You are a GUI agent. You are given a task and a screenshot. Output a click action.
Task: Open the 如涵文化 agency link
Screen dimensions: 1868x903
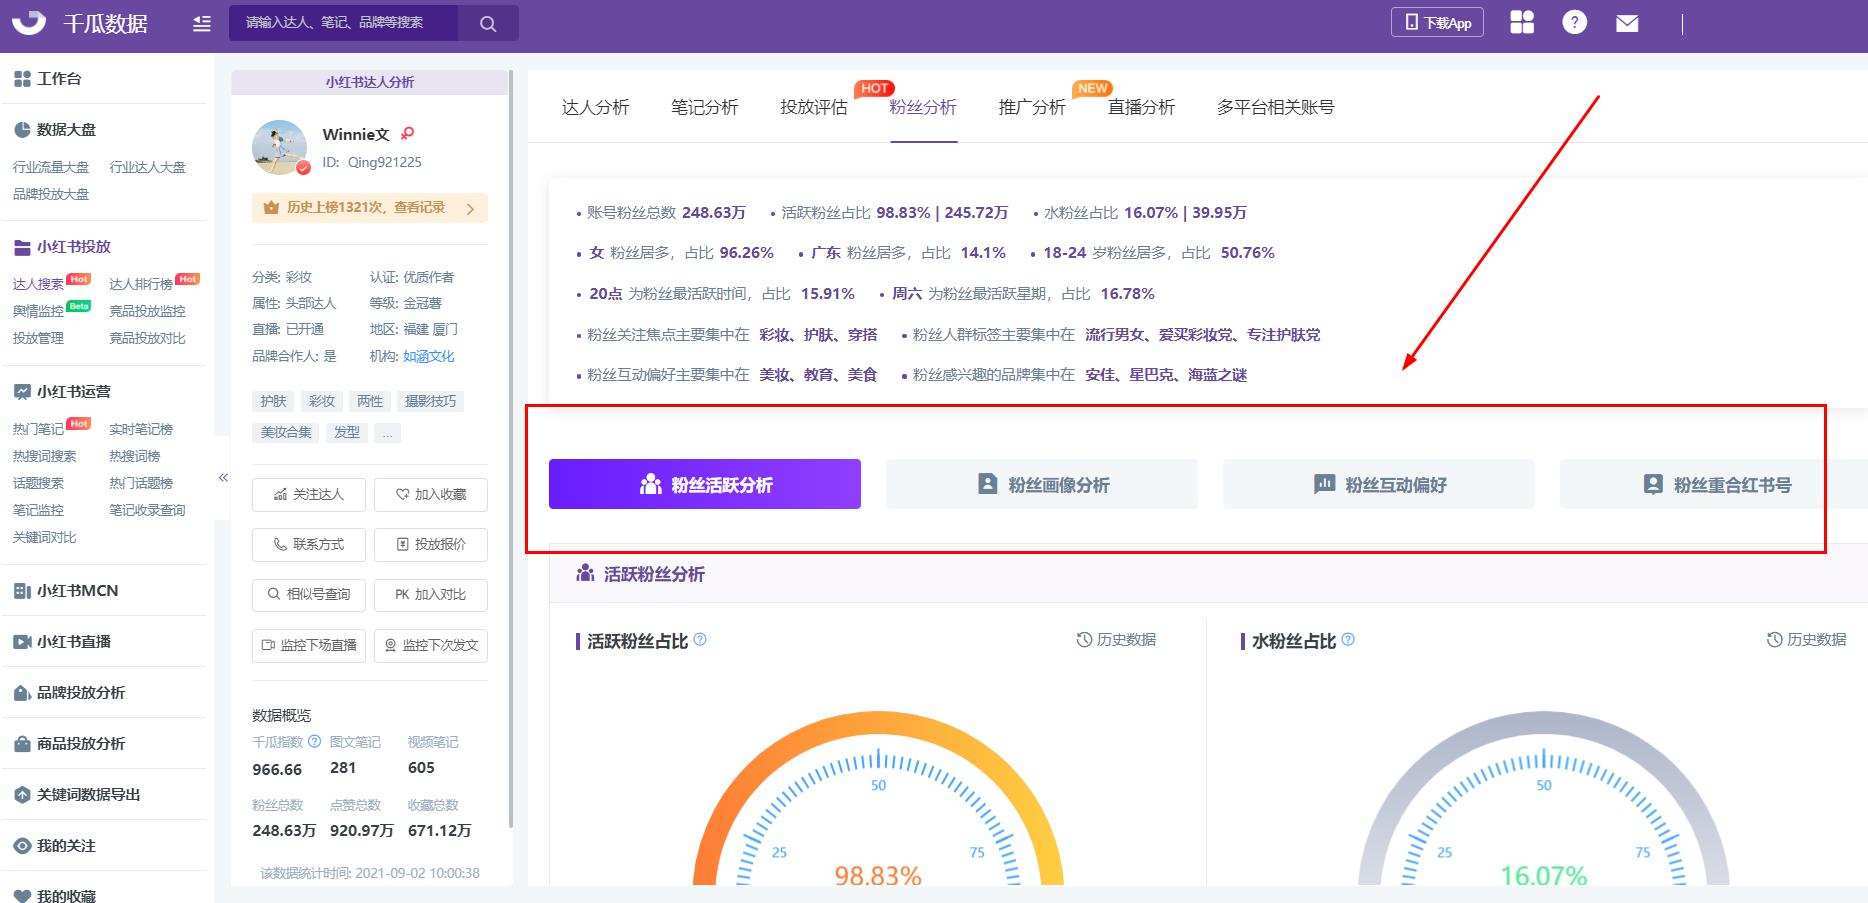pyautogui.click(x=428, y=356)
